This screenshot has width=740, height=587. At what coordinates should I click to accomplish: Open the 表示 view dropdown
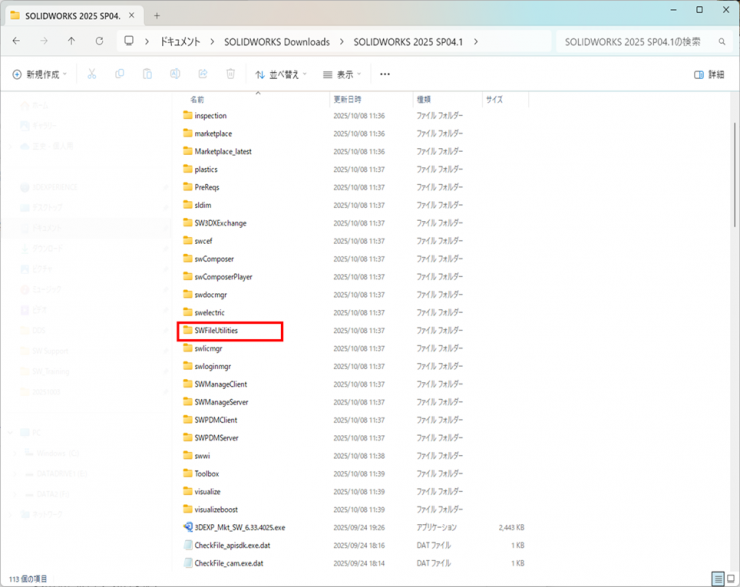click(x=342, y=74)
